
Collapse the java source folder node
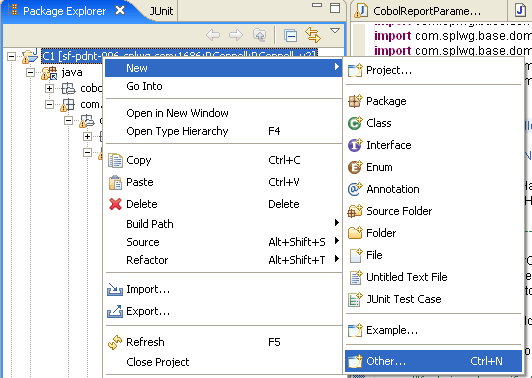[31, 72]
